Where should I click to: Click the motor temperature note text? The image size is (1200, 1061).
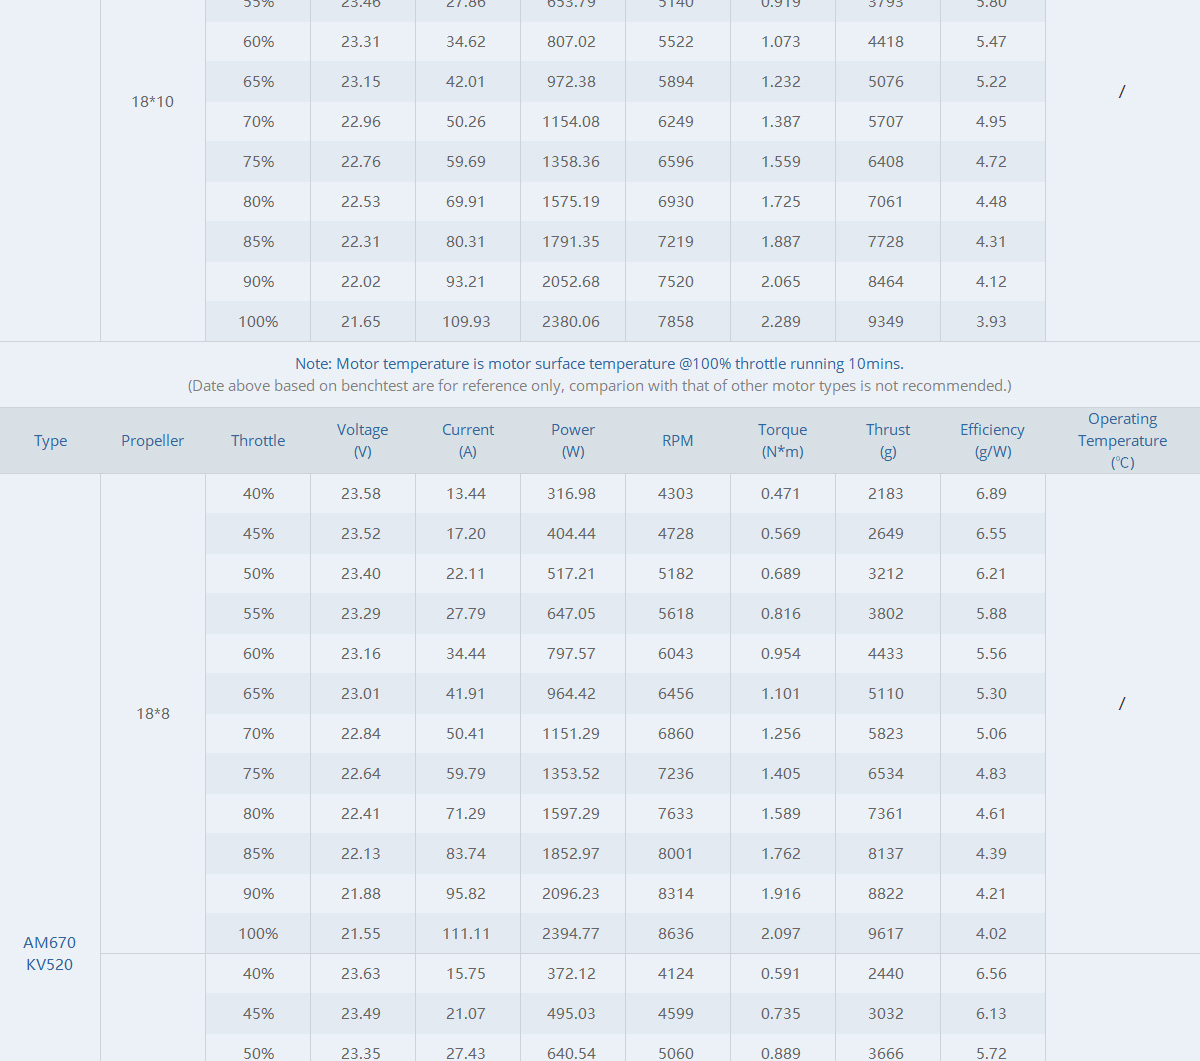coord(599,364)
